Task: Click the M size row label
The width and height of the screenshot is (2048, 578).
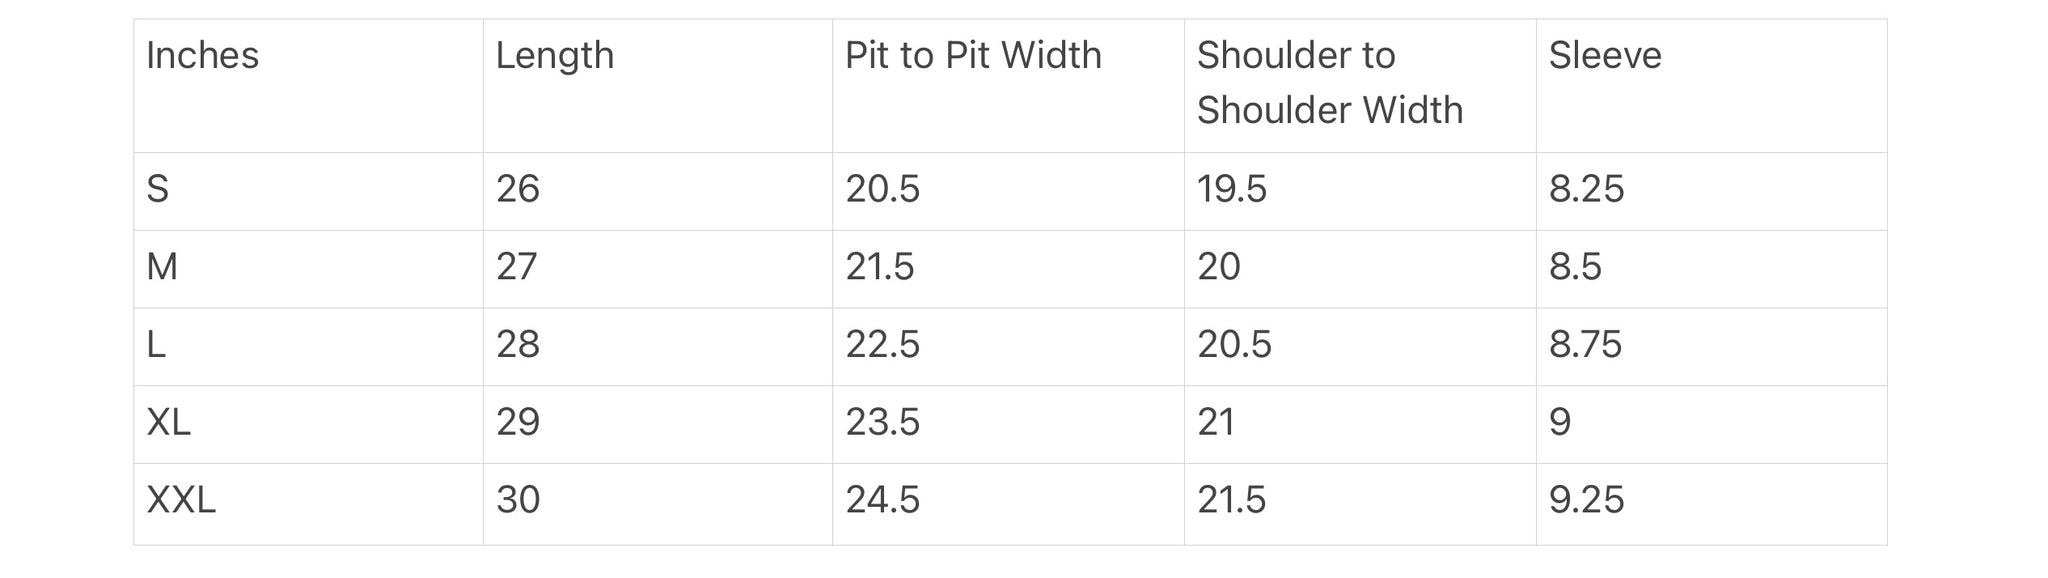Action: coord(162,267)
